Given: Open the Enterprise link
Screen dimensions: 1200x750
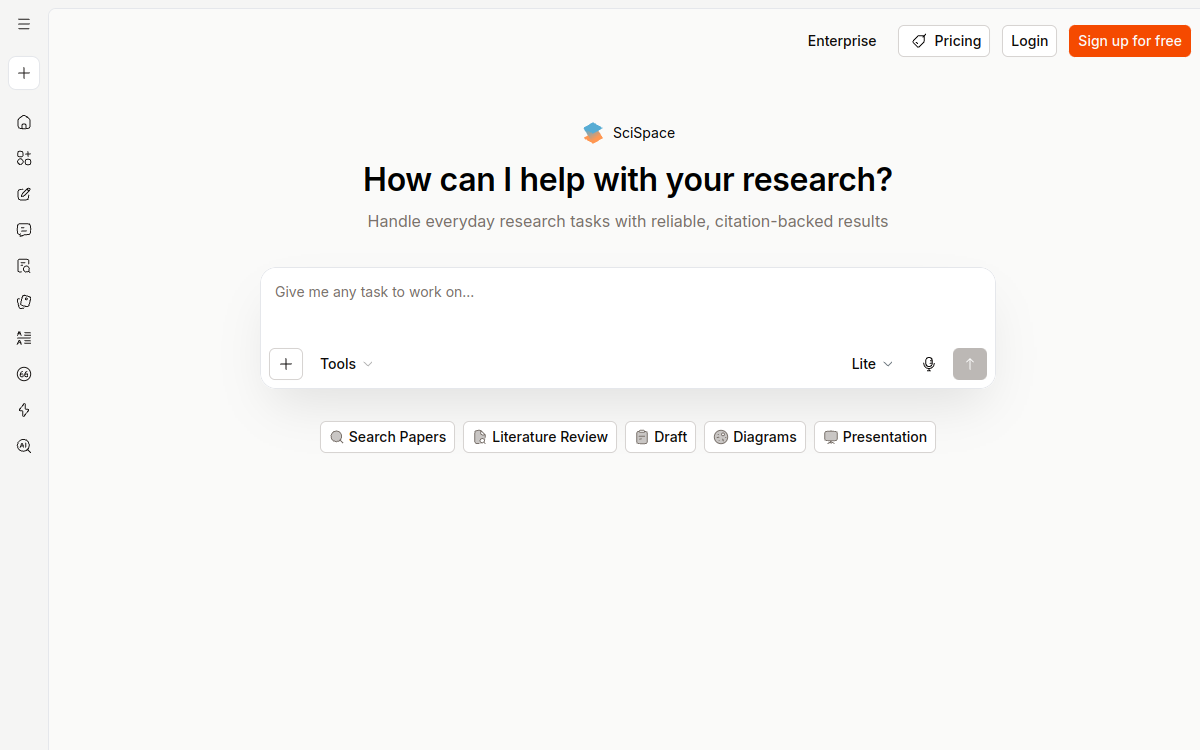Looking at the screenshot, I should click(842, 41).
